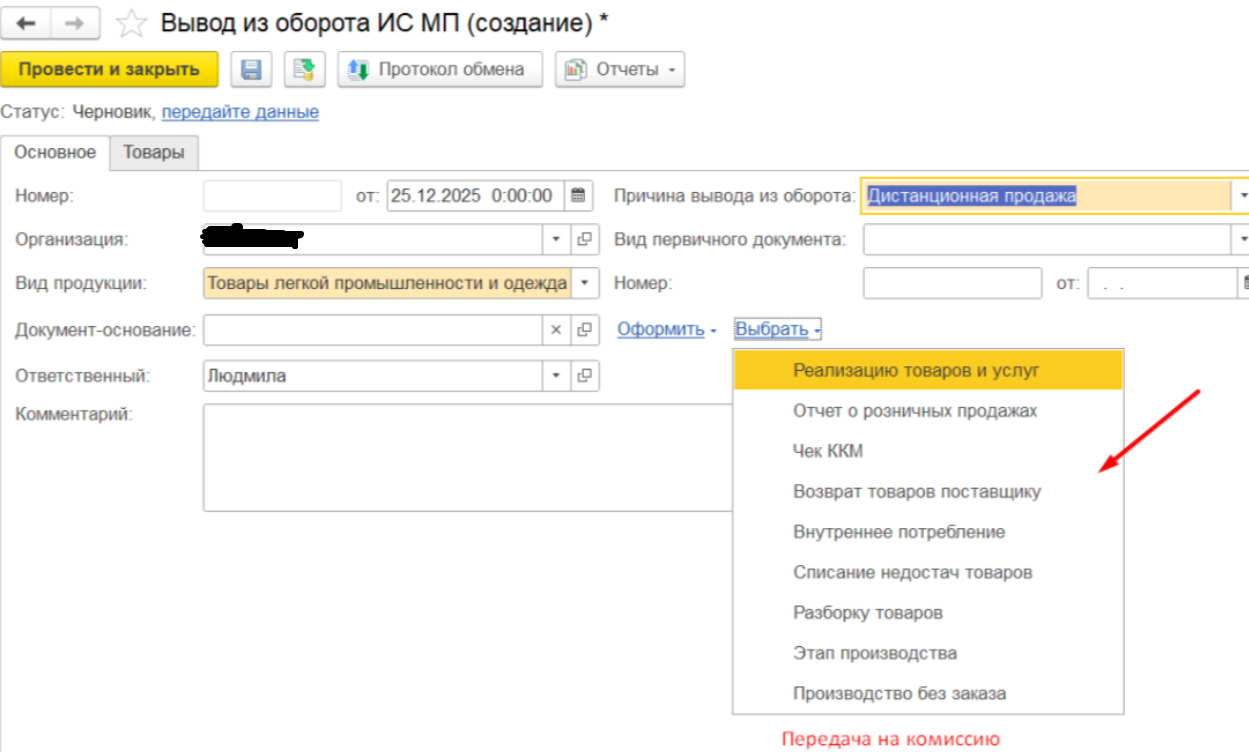Viewport: 1249px width, 752px height.
Task: Add document to favorites with star icon
Action: click(x=132, y=23)
